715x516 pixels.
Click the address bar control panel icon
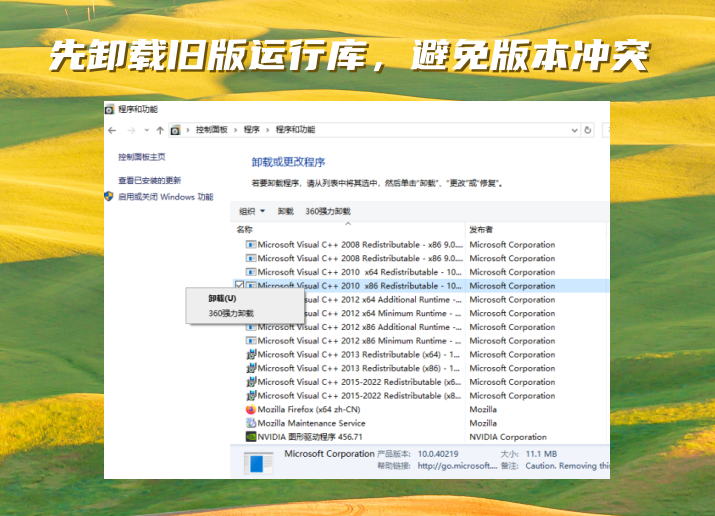click(175, 130)
